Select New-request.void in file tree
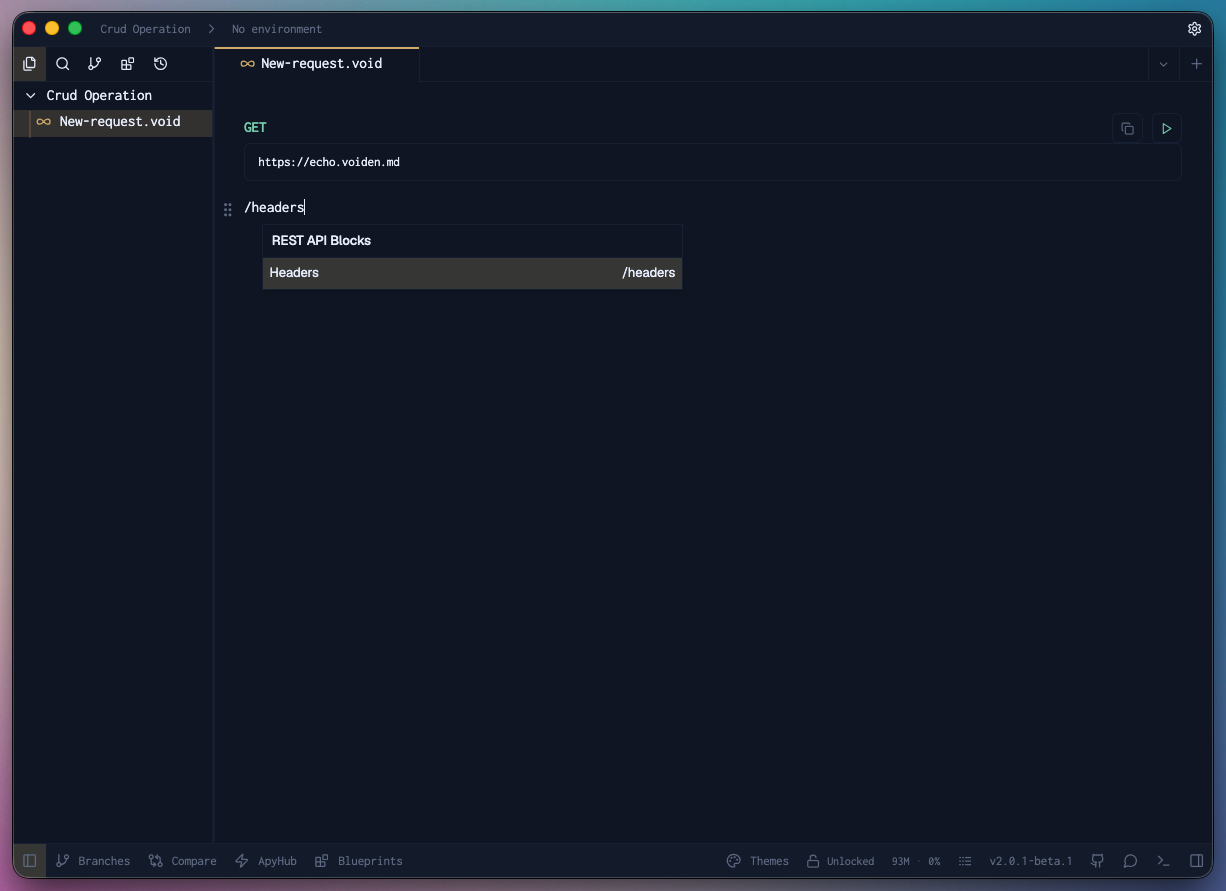This screenshot has width=1226, height=891. click(x=113, y=122)
